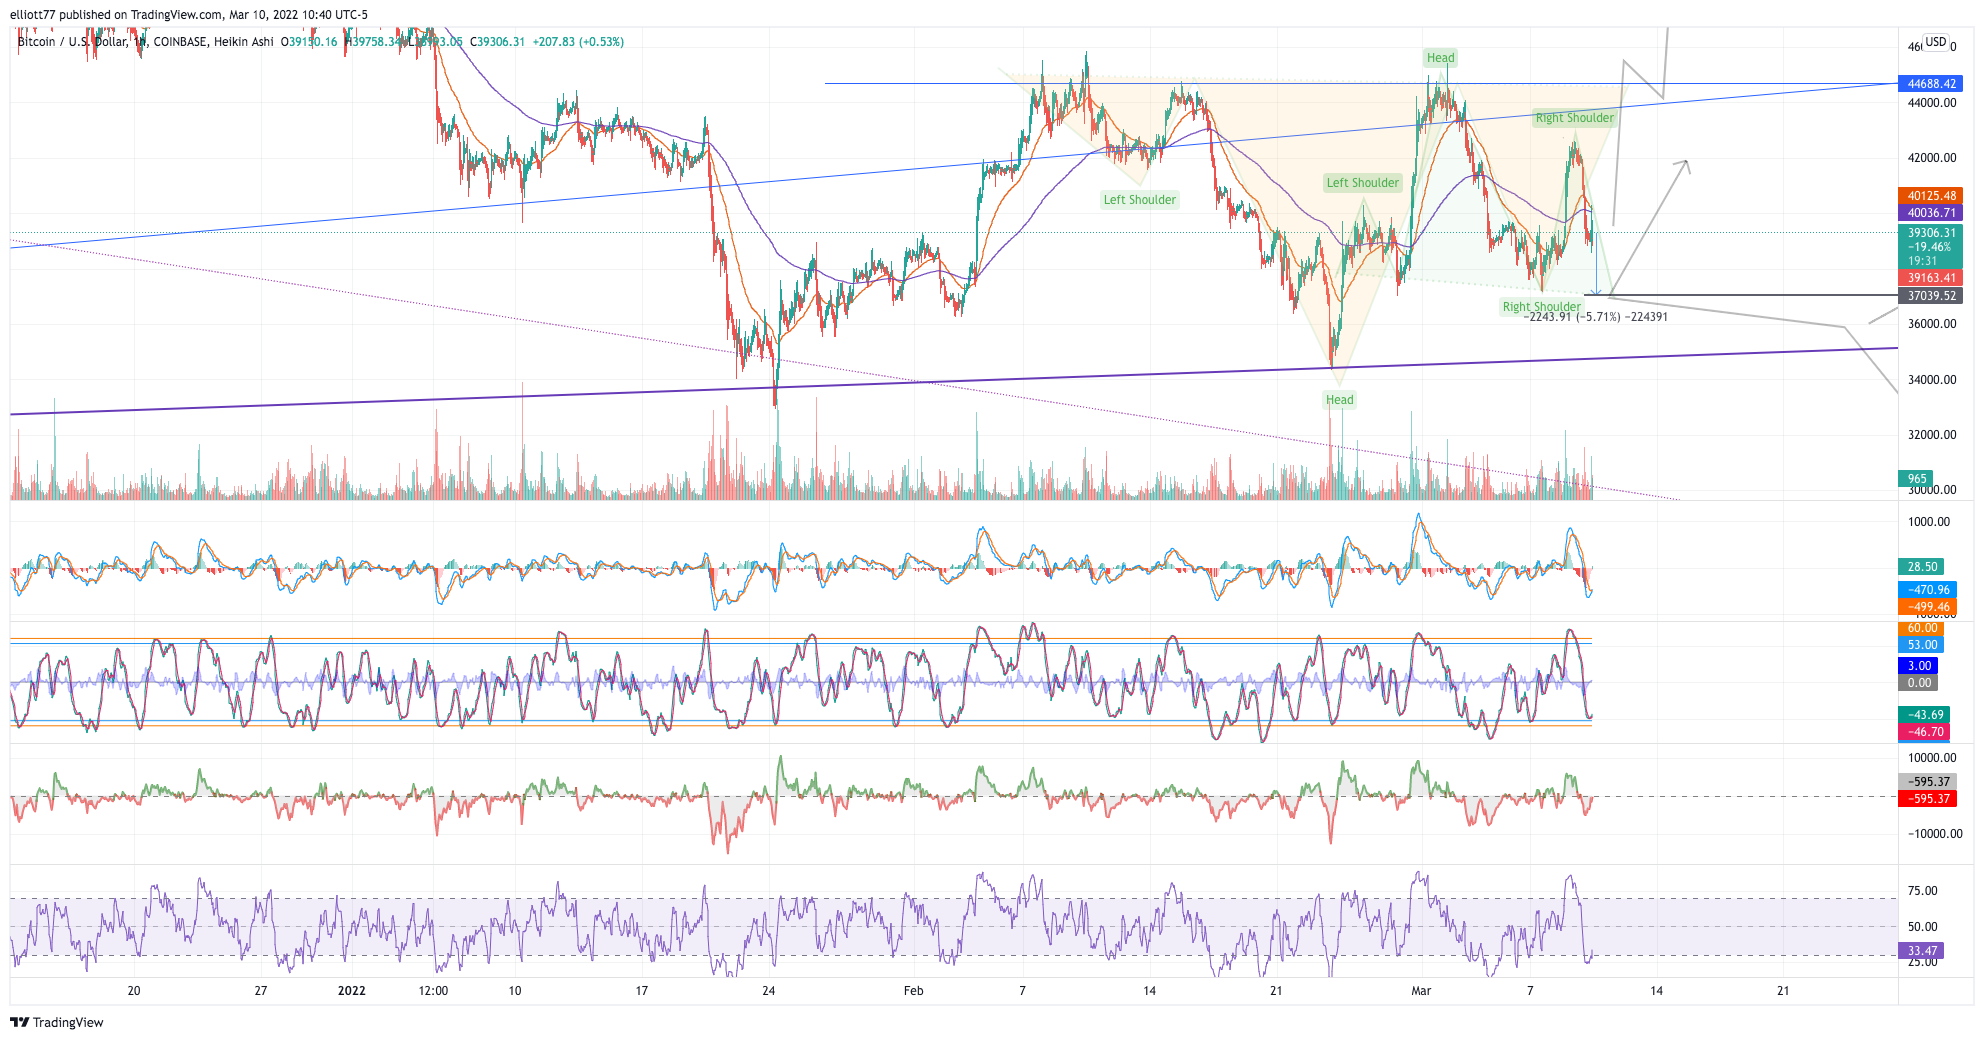Image resolution: width=1984 pixels, height=1040 pixels.
Task: Click the Heikin Ashi chart type text
Action: (x=243, y=42)
